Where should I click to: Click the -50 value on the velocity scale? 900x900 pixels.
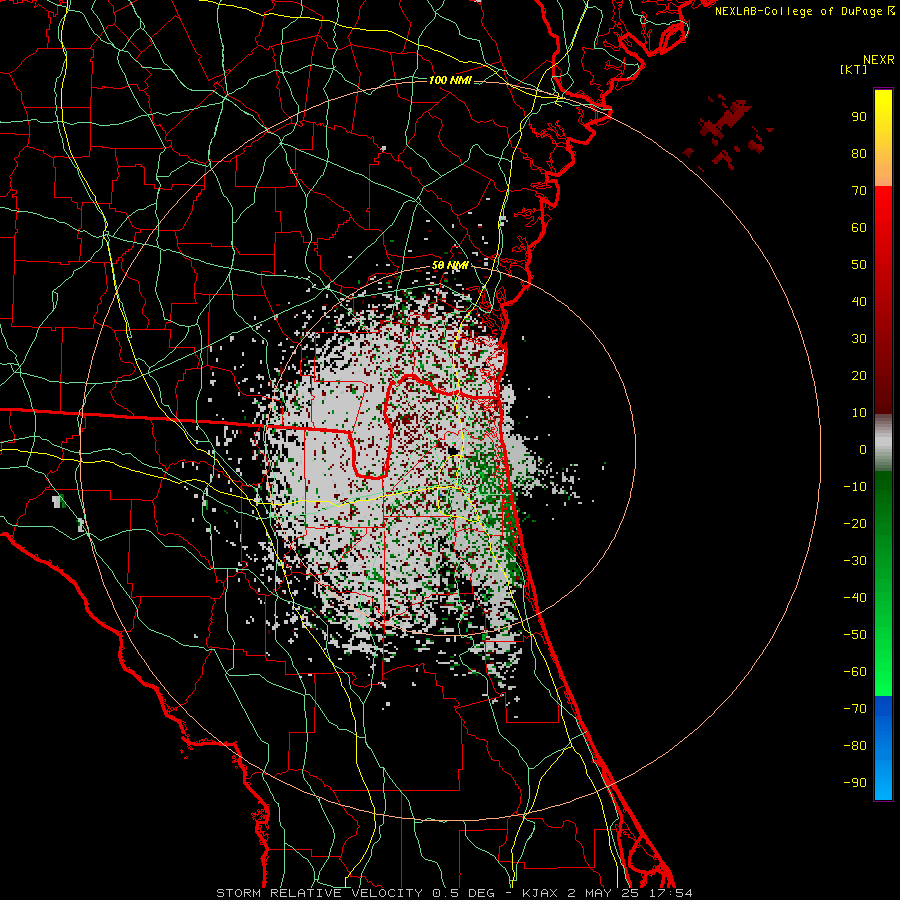pos(855,635)
